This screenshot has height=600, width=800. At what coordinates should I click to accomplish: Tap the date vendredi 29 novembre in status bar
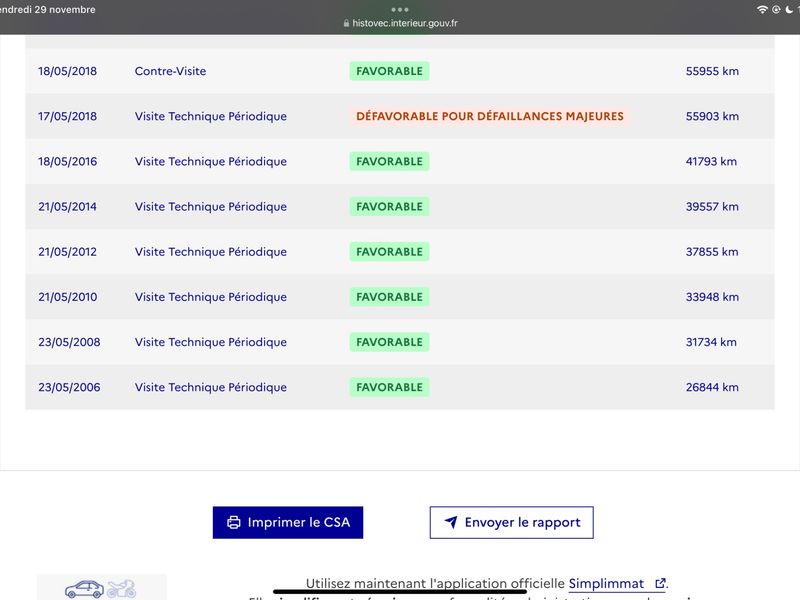coord(47,9)
